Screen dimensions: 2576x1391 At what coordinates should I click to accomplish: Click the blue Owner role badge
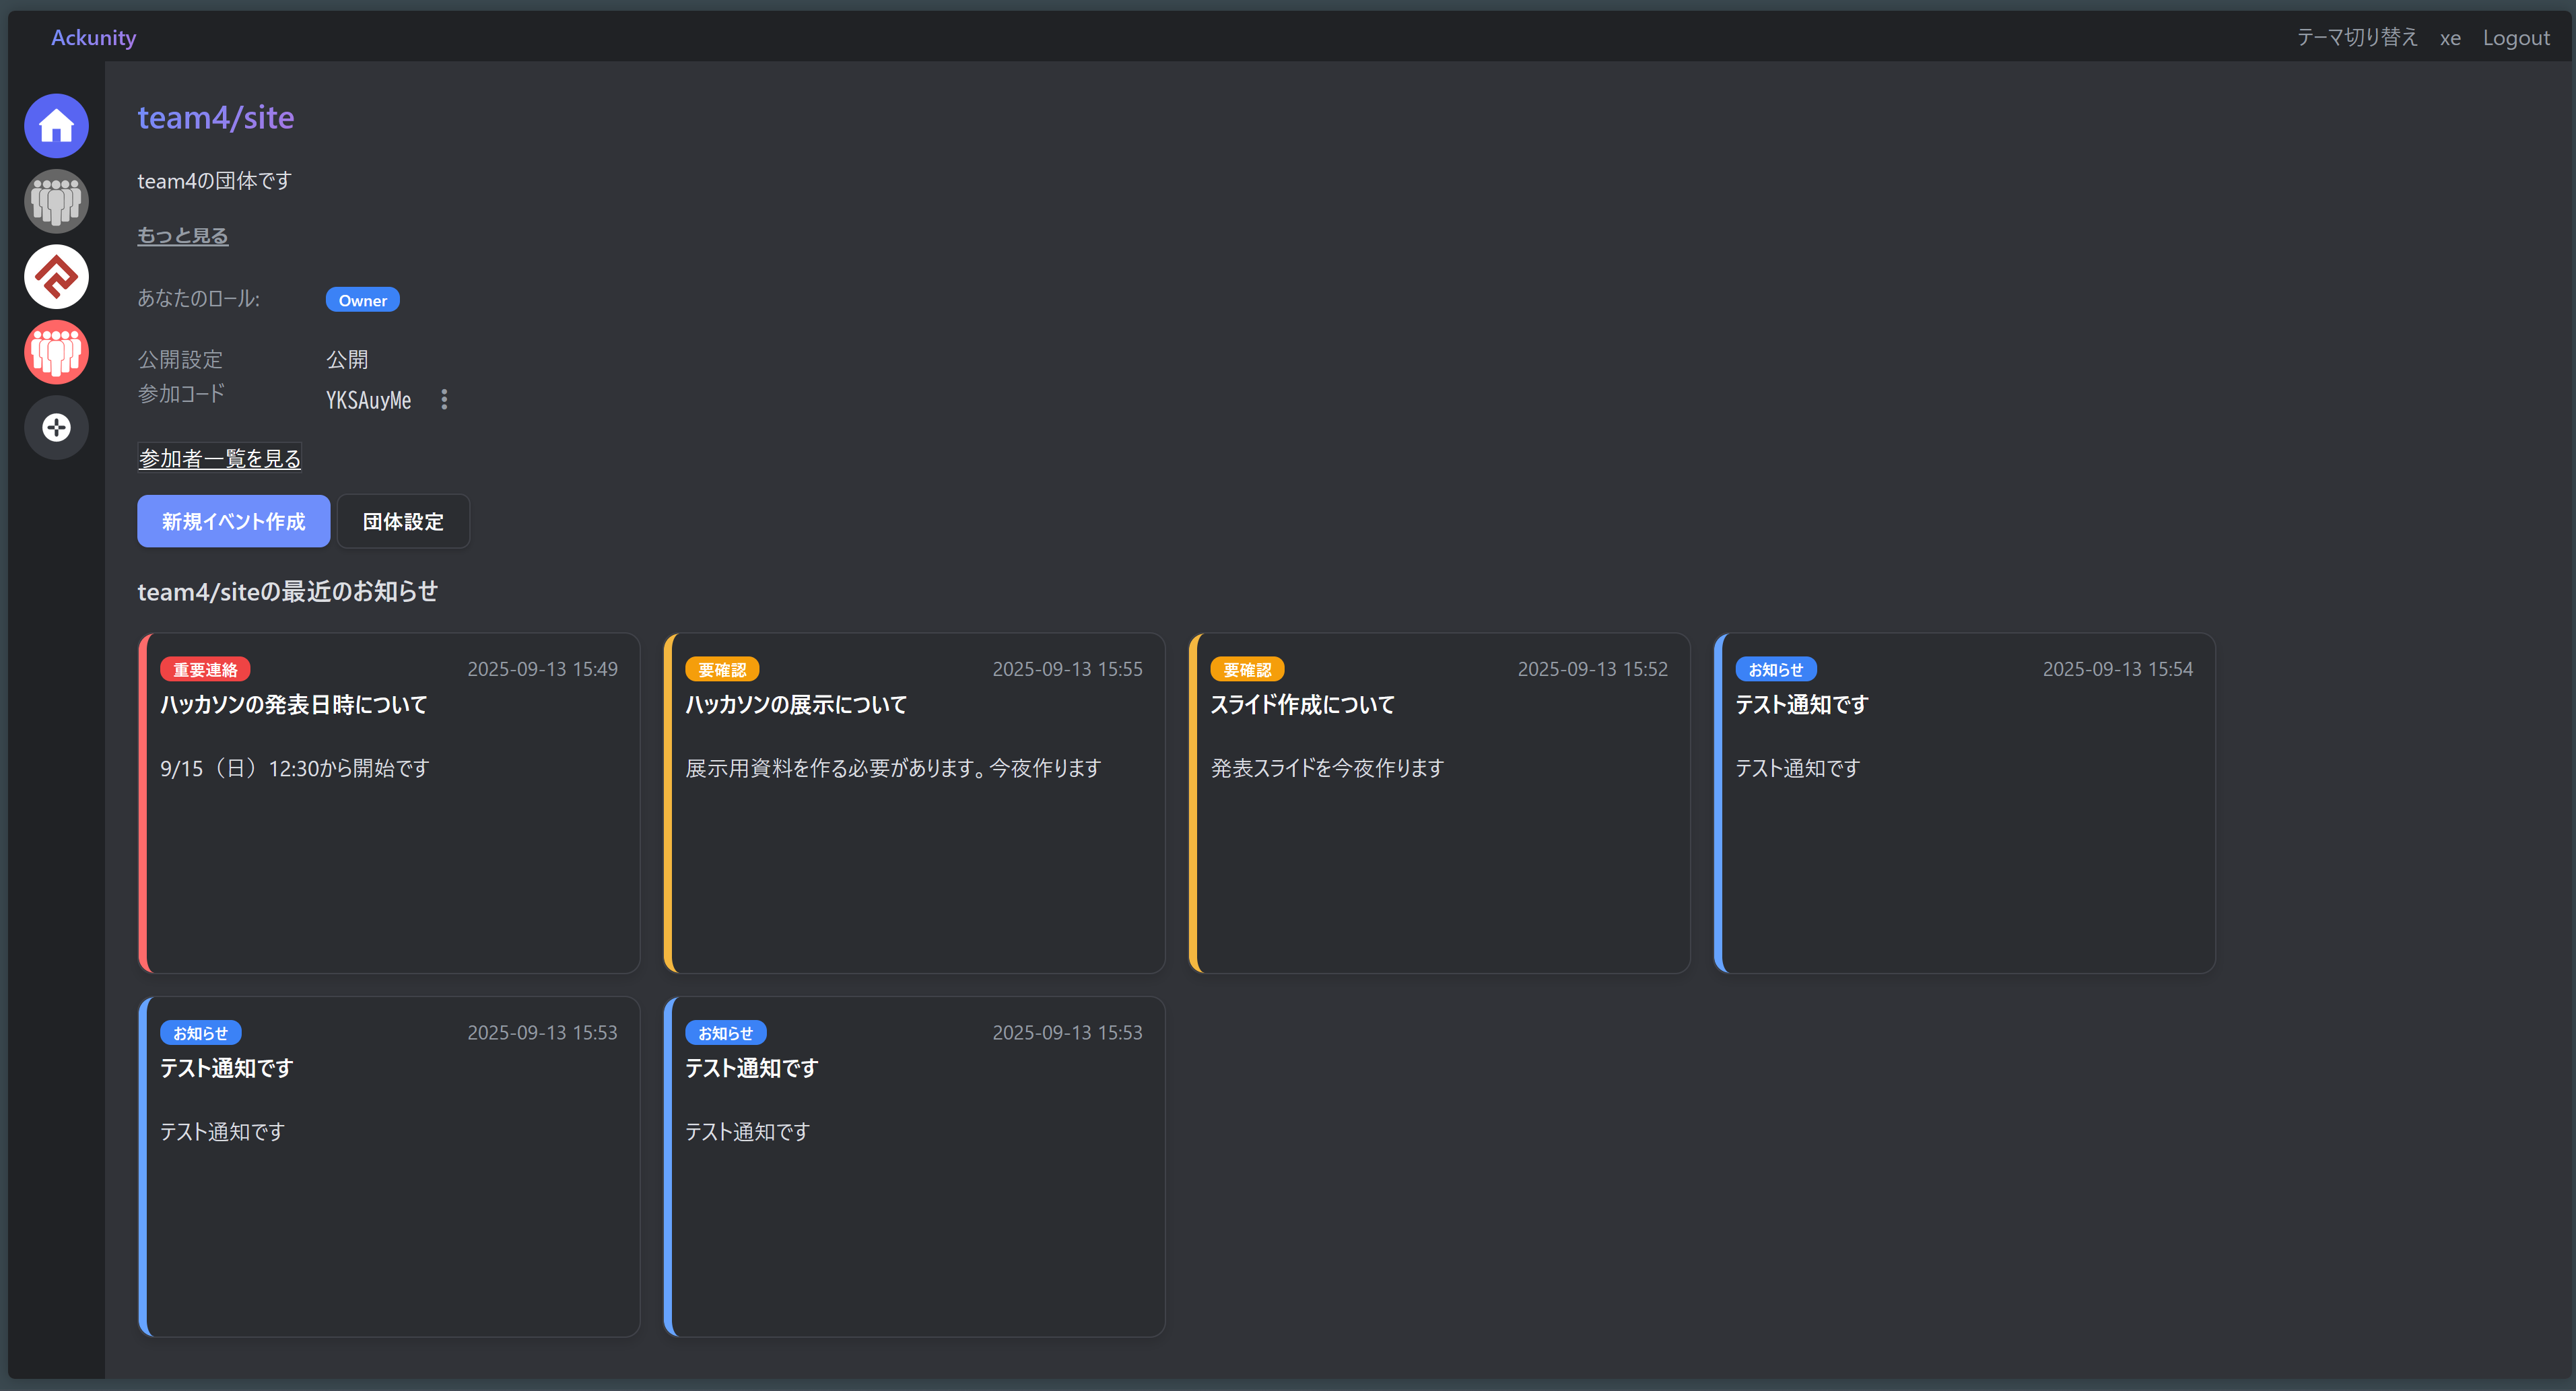point(362,299)
